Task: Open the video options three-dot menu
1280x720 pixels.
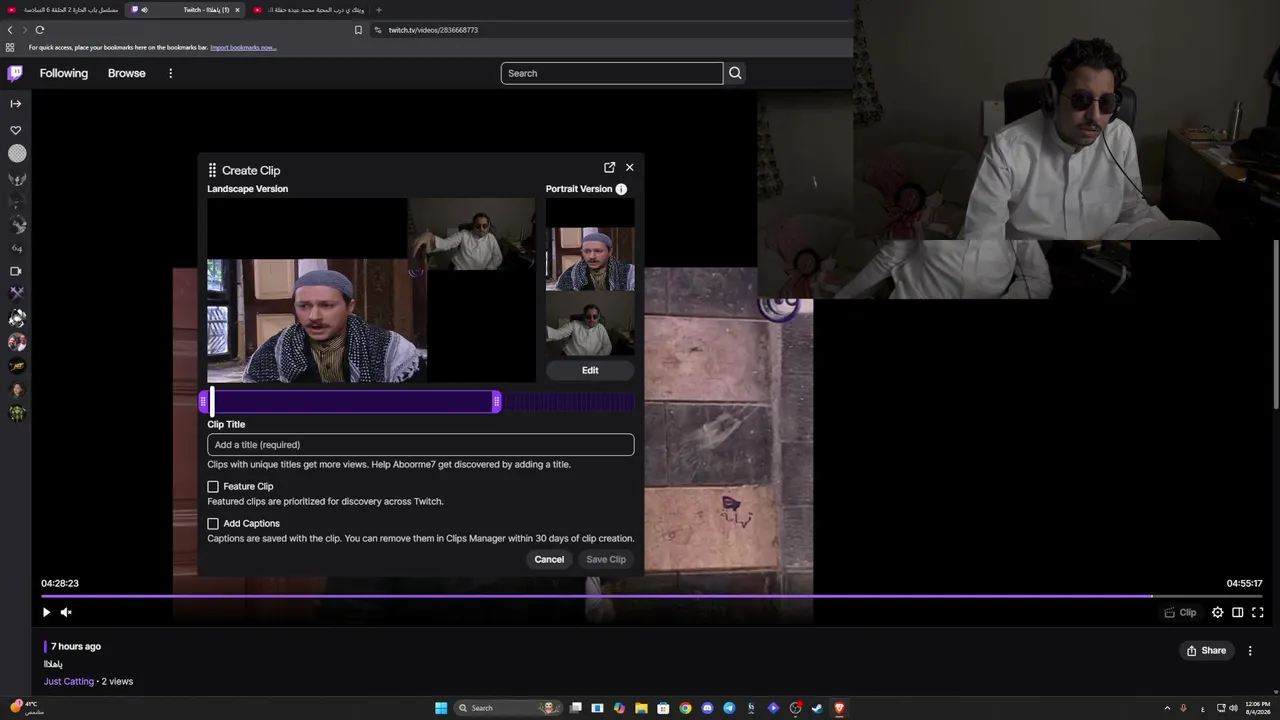Action: coord(1250,651)
